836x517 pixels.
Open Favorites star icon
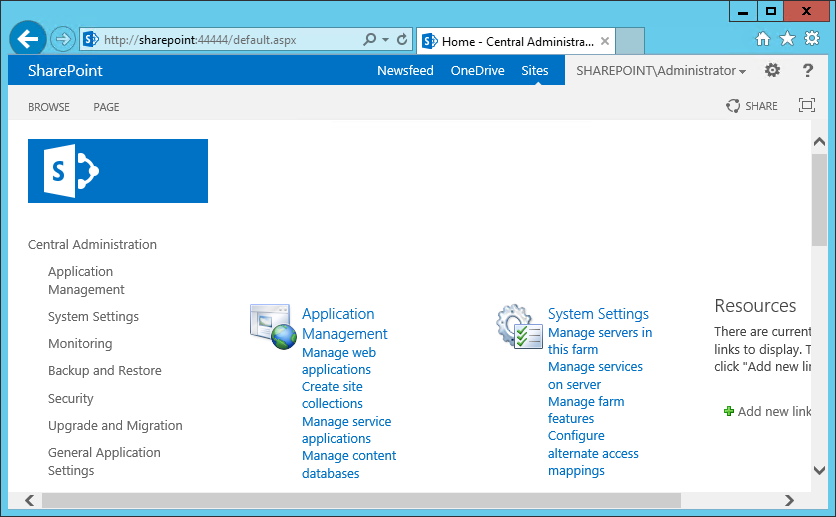click(x=787, y=38)
